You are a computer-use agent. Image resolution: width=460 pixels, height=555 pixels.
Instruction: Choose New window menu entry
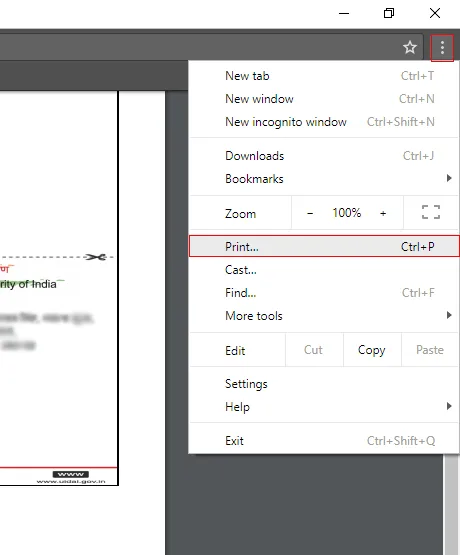[x=324, y=99]
